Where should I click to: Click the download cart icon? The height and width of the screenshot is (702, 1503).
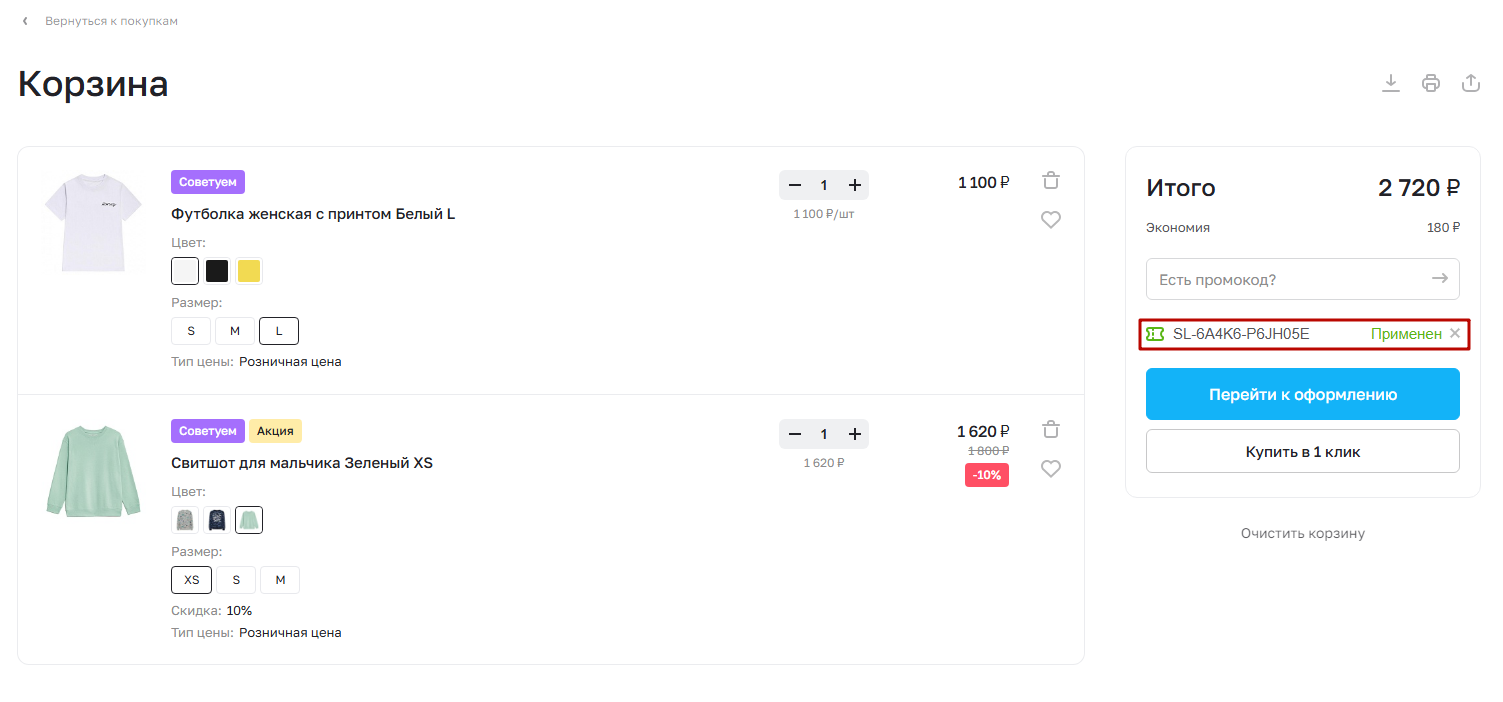pos(1390,83)
